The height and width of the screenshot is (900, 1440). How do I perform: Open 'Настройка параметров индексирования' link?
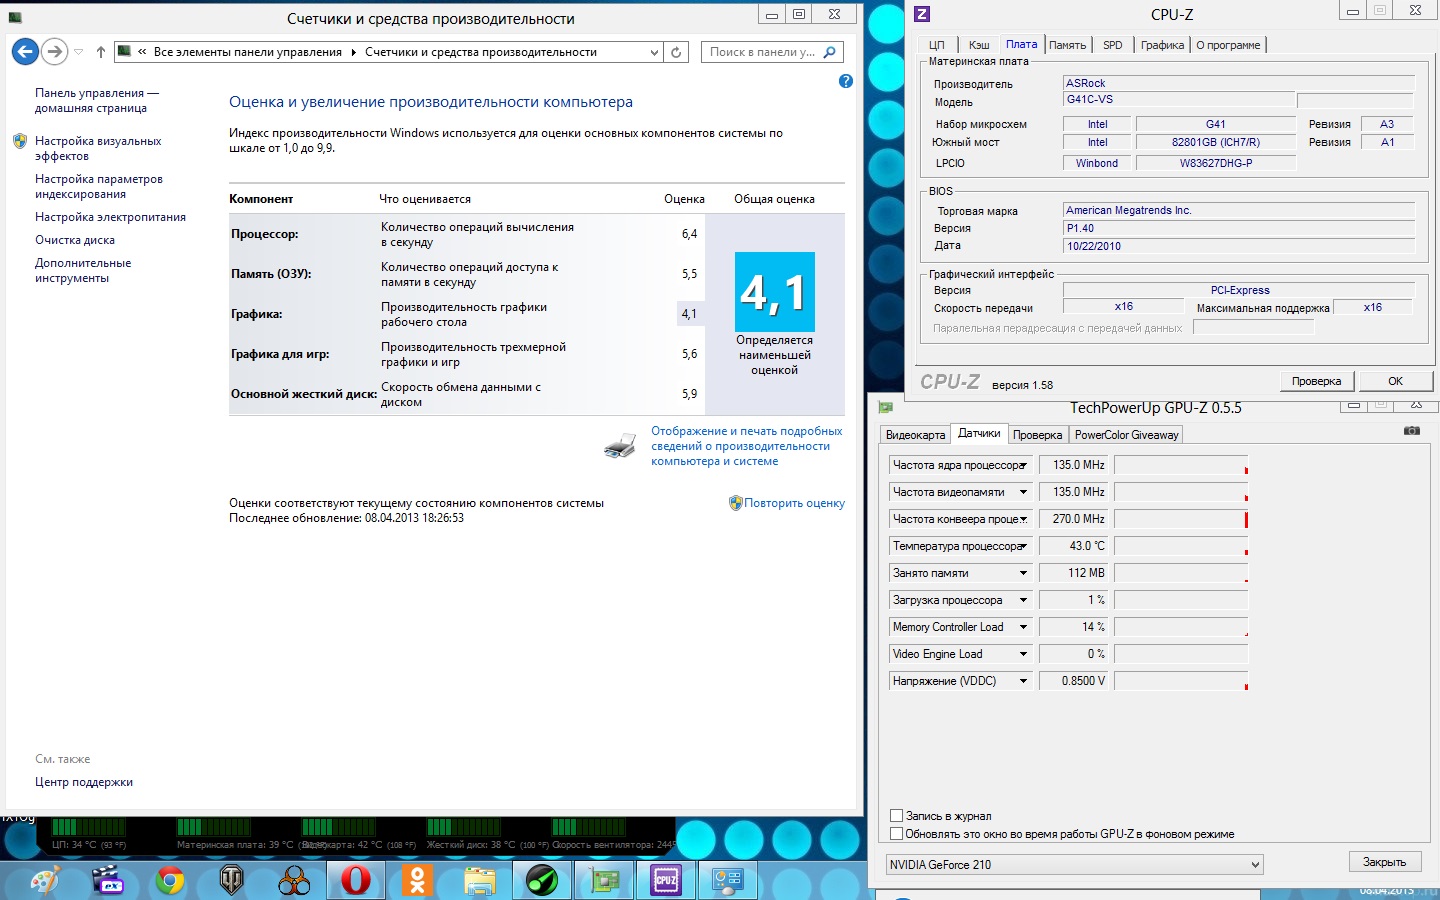point(99,186)
